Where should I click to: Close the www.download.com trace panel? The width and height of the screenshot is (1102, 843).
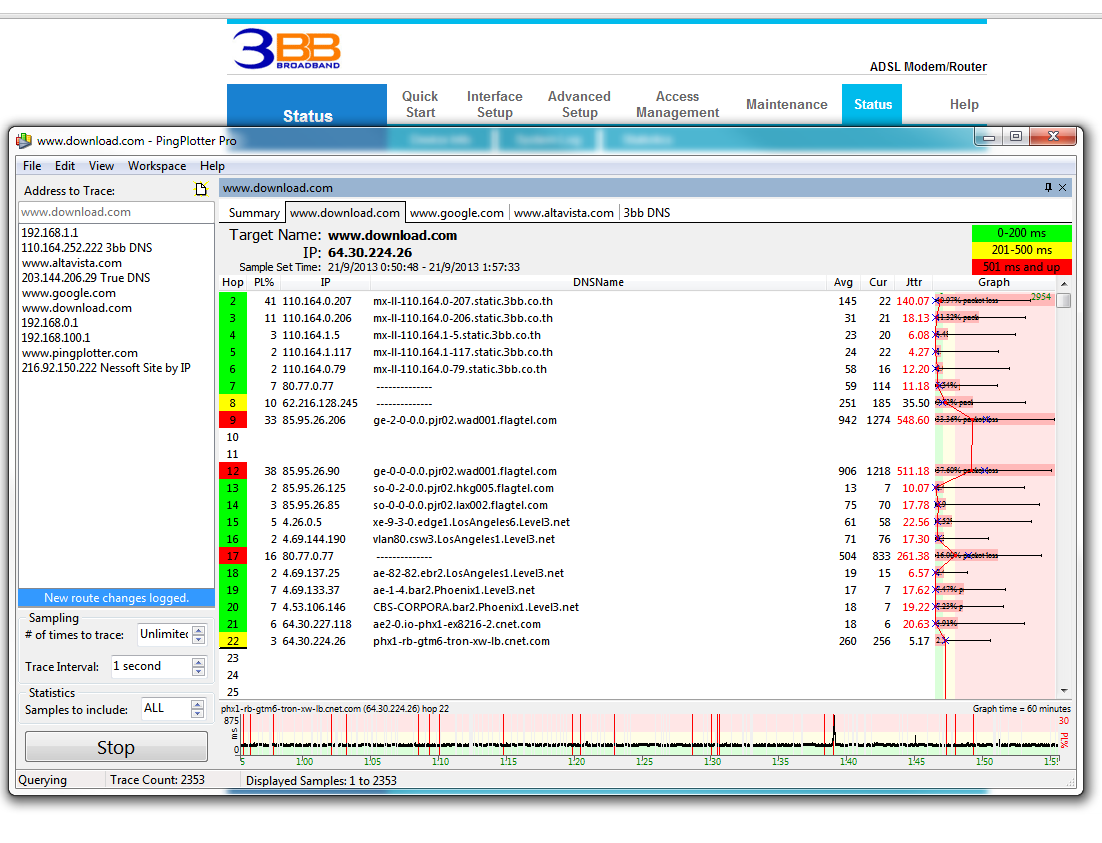coord(1063,187)
